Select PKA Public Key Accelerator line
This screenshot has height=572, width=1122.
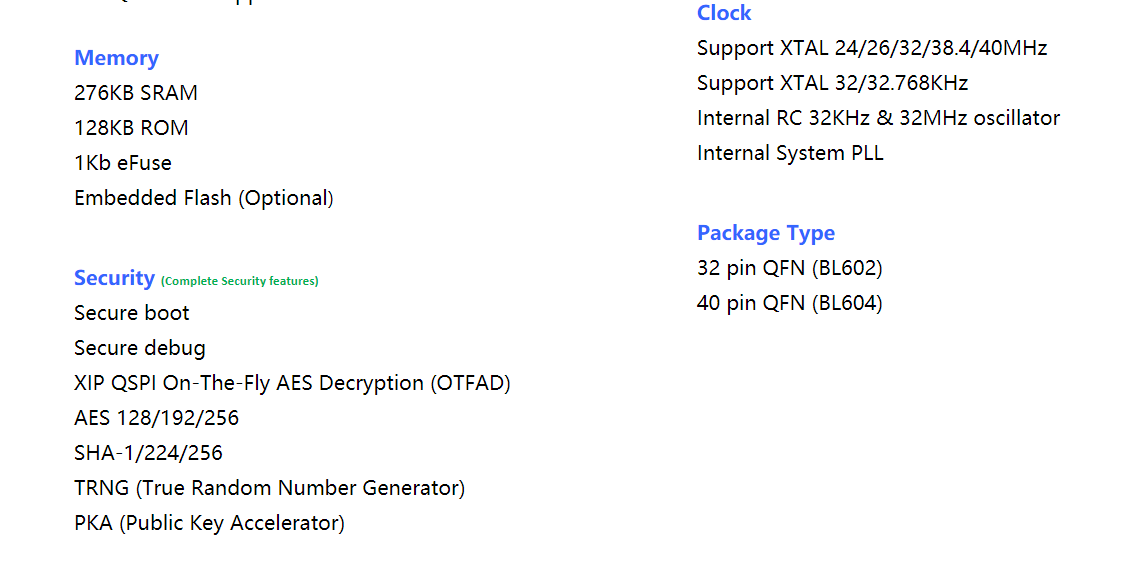coord(210,523)
